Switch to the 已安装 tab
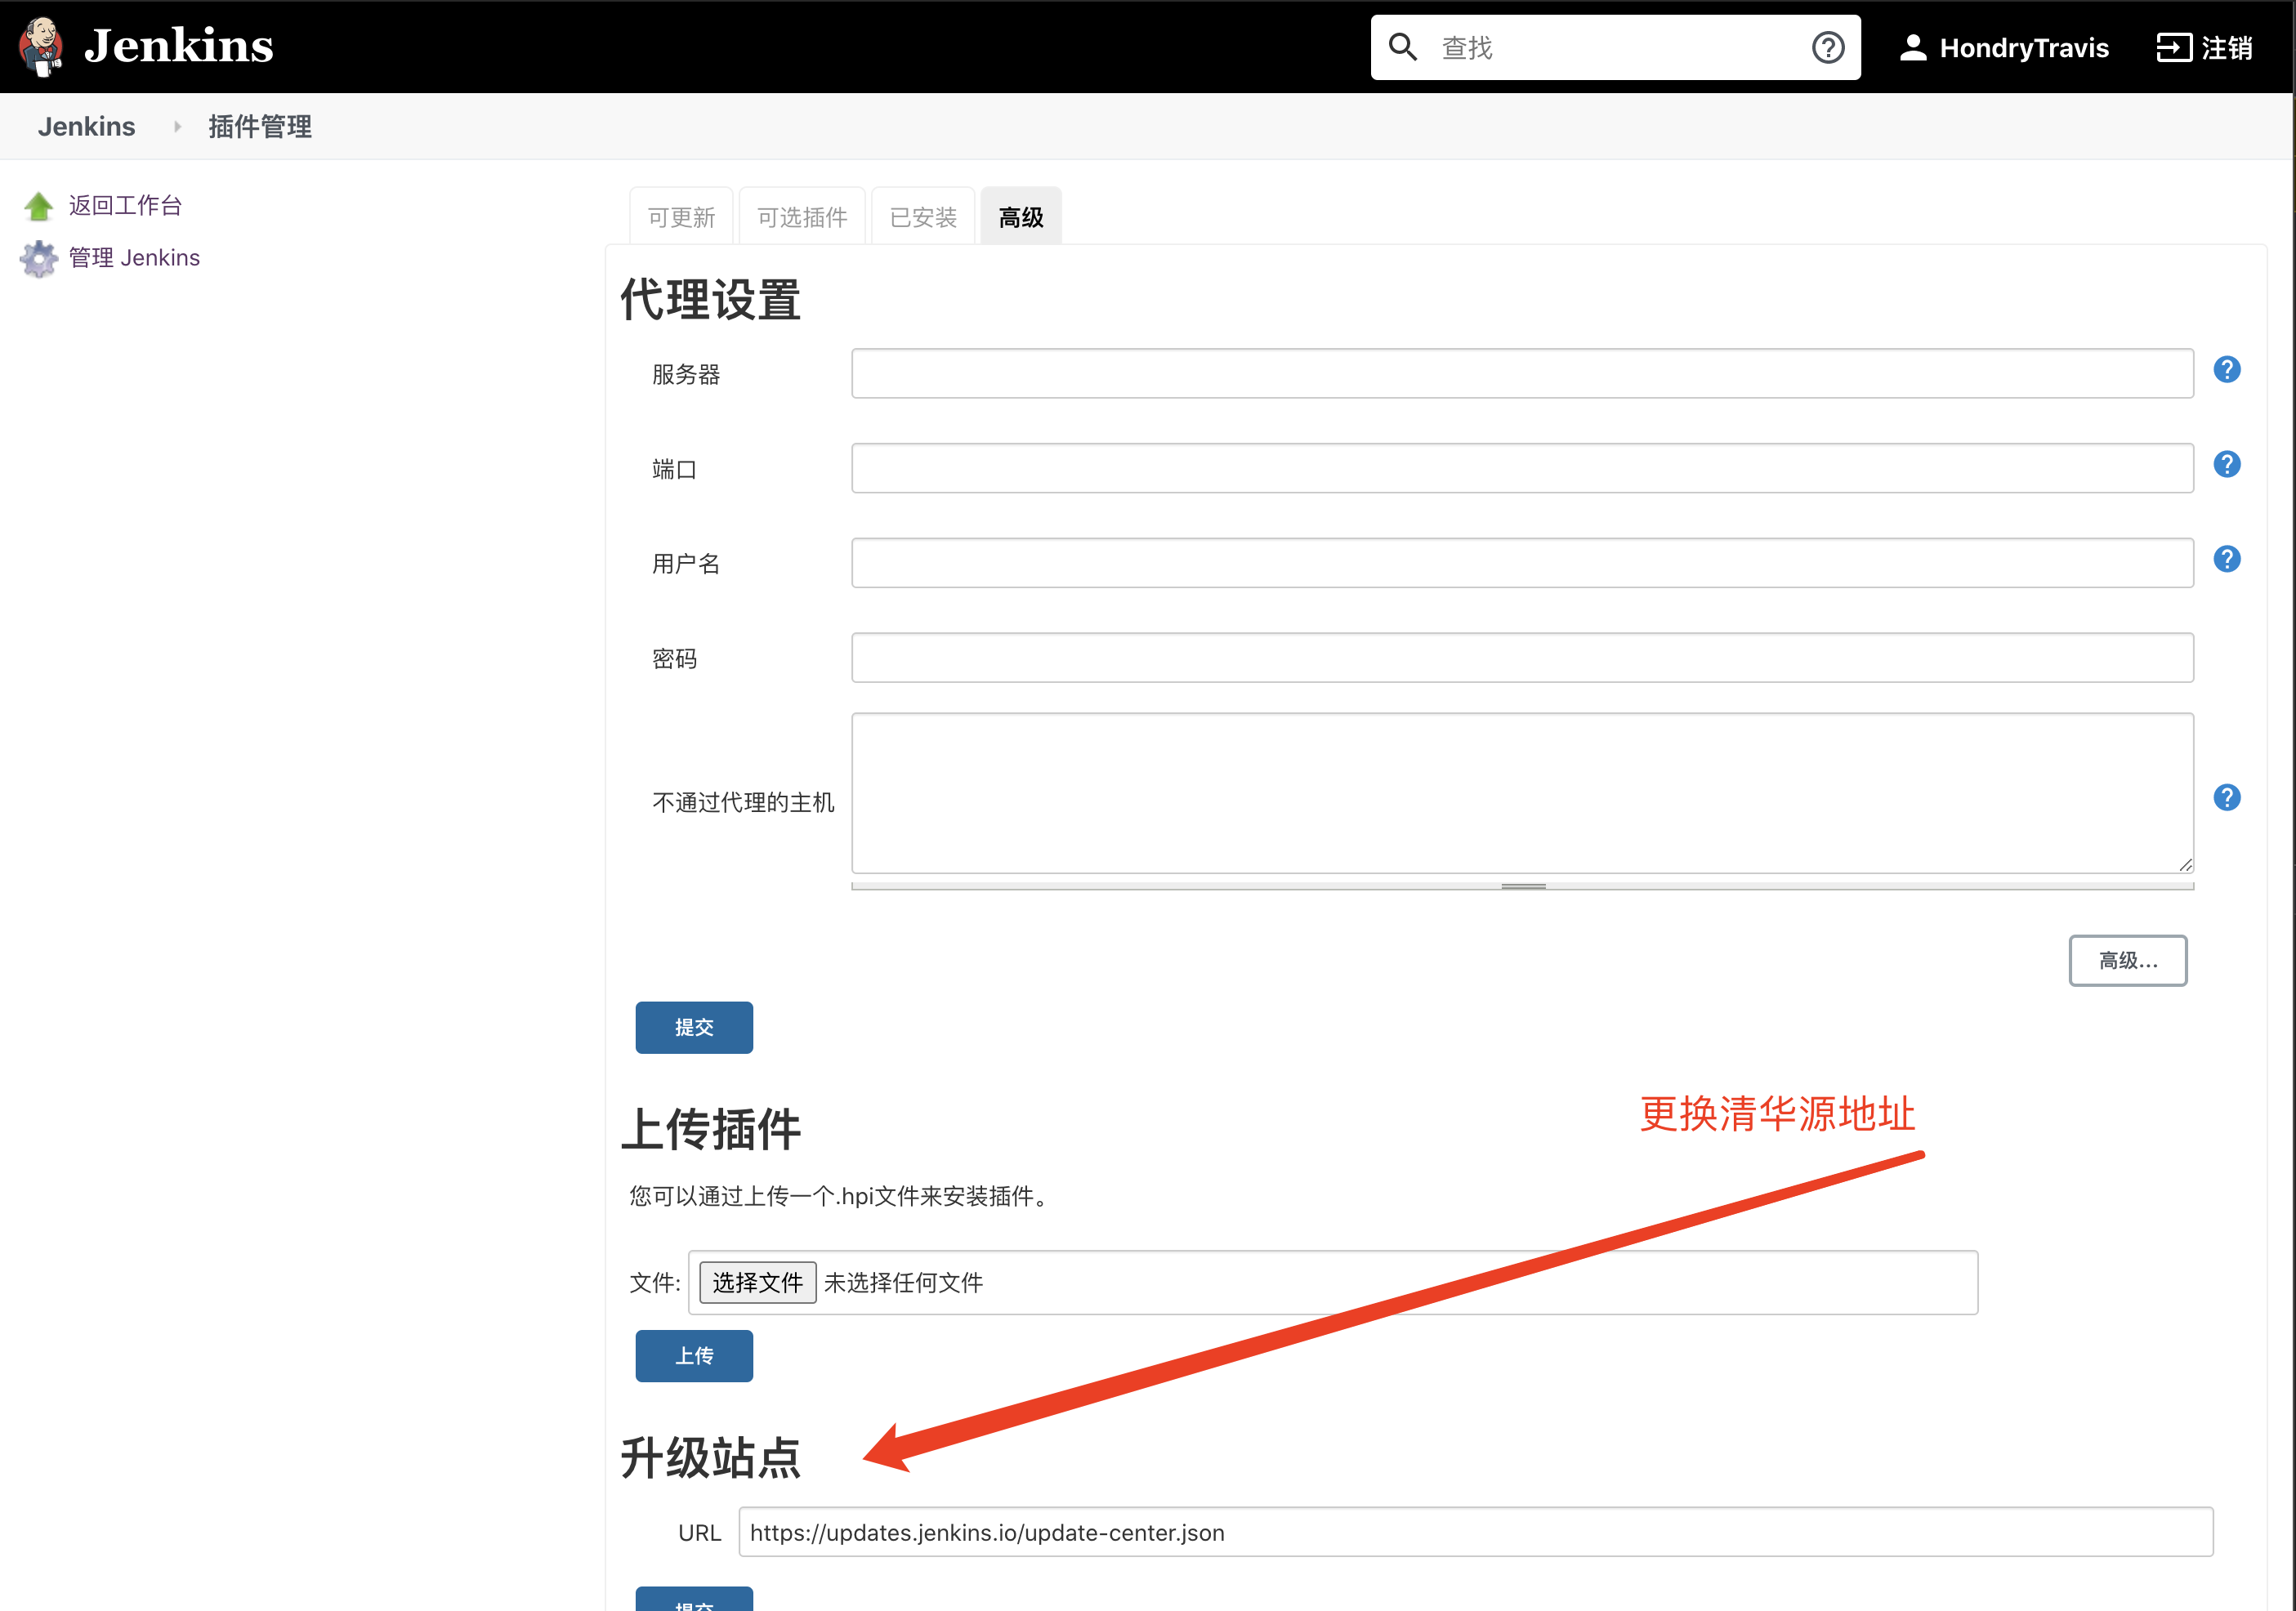The height and width of the screenshot is (1611, 2296). pos(922,216)
